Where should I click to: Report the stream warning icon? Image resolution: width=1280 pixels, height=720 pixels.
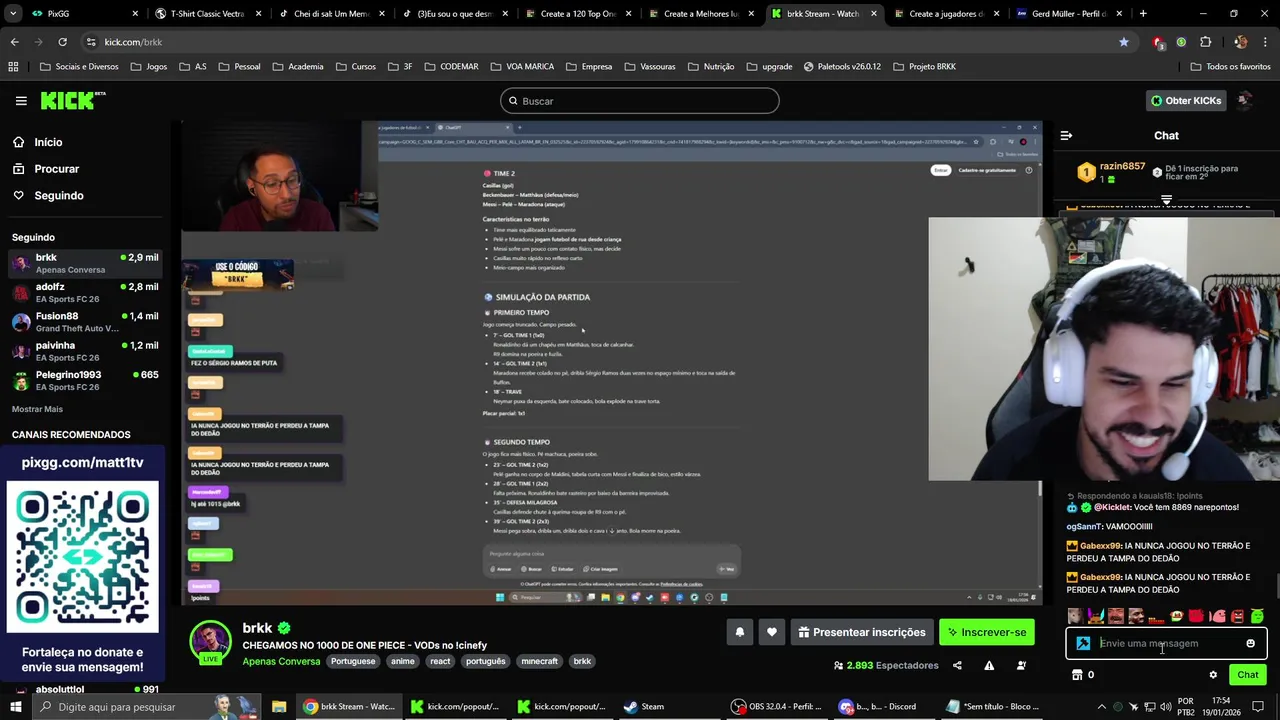[989, 665]
